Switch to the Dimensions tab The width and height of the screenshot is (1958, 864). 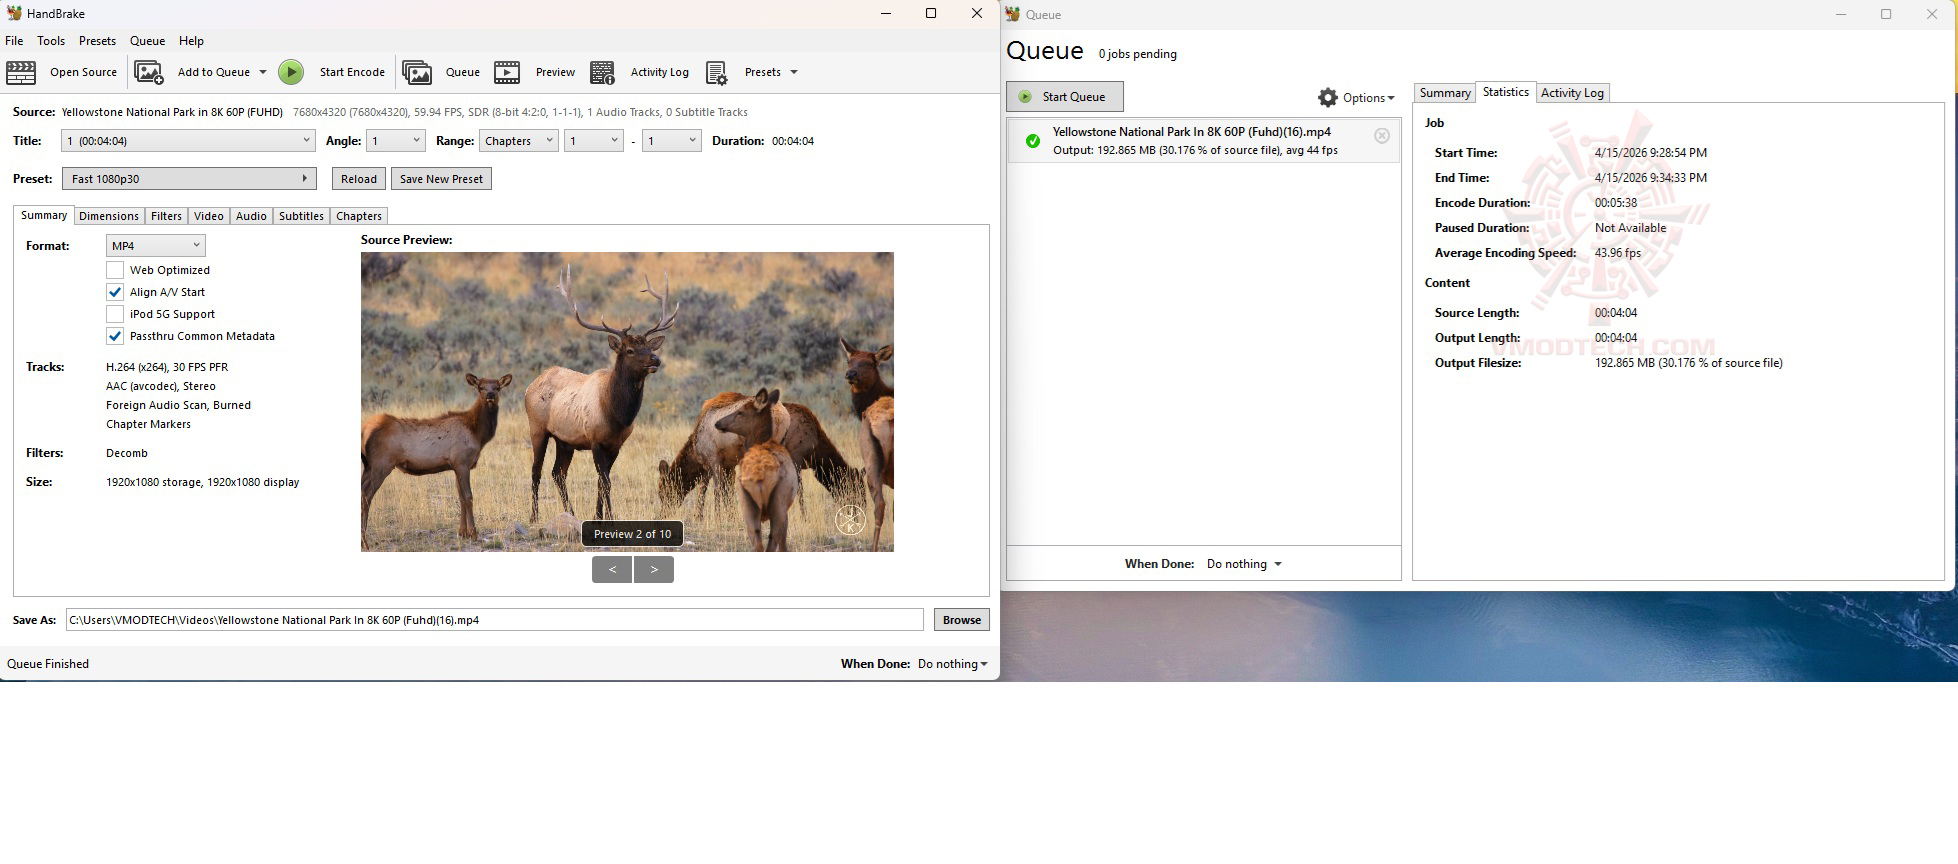(x=109, y=216)
